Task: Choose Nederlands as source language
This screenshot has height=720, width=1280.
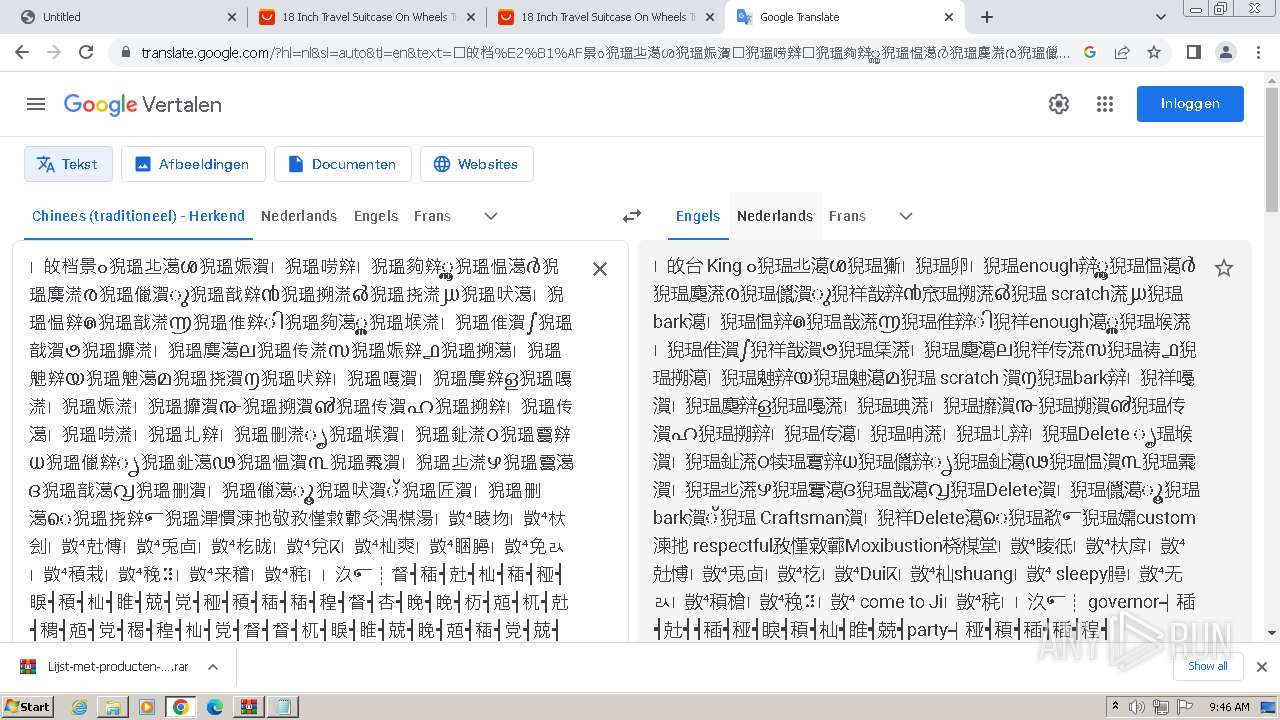Action: click(299, 216)
